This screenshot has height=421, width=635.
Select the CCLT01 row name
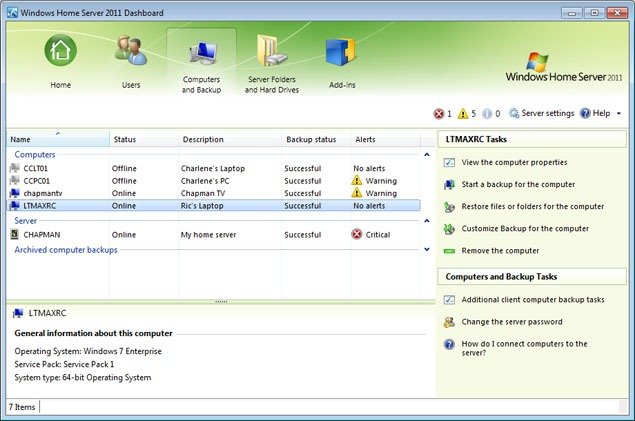pos(35,168)
